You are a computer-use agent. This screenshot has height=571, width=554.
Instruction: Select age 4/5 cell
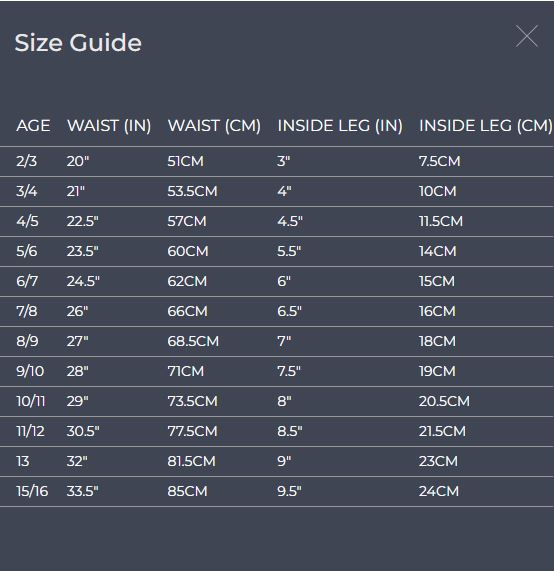(x=27, y=221)
